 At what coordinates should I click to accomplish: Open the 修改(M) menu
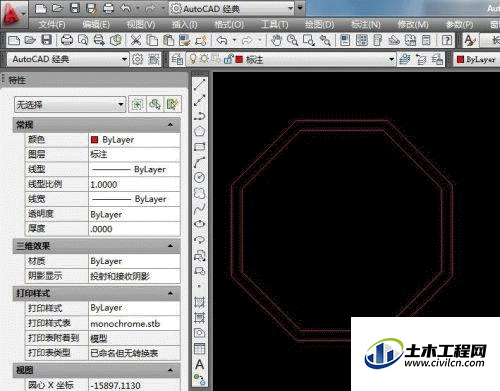coord(413,24)
